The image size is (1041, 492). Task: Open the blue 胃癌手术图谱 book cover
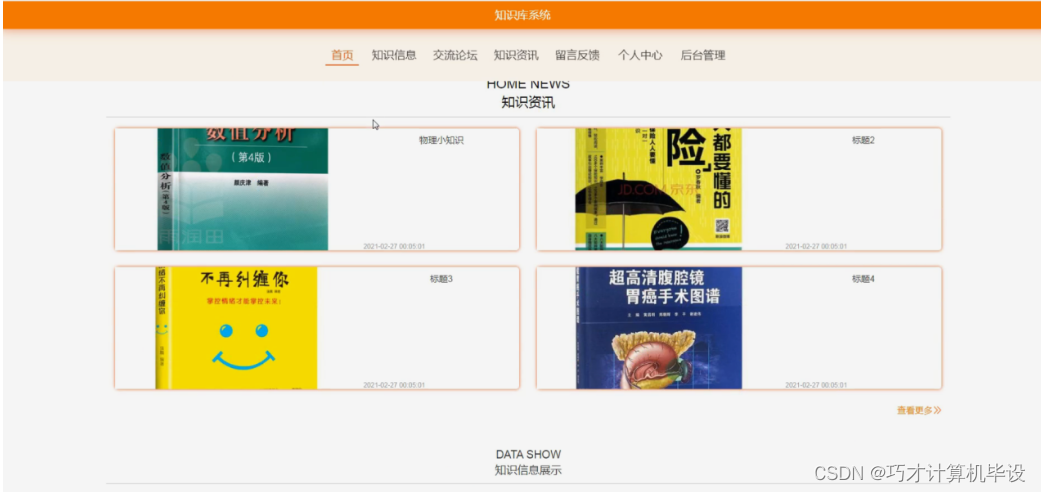point(659,328)
